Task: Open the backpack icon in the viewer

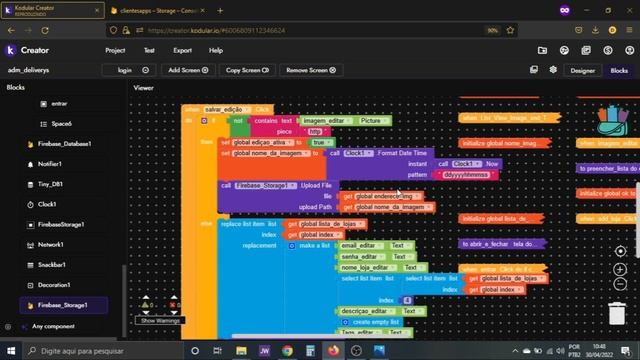Action: click(612, 121)
